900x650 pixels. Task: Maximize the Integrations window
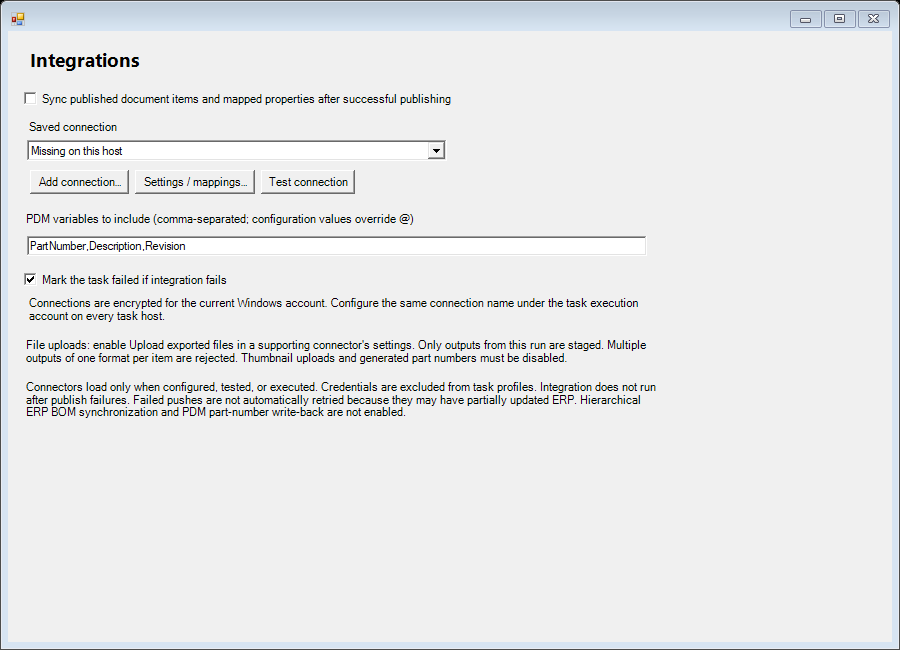click(x=839, y=19)
